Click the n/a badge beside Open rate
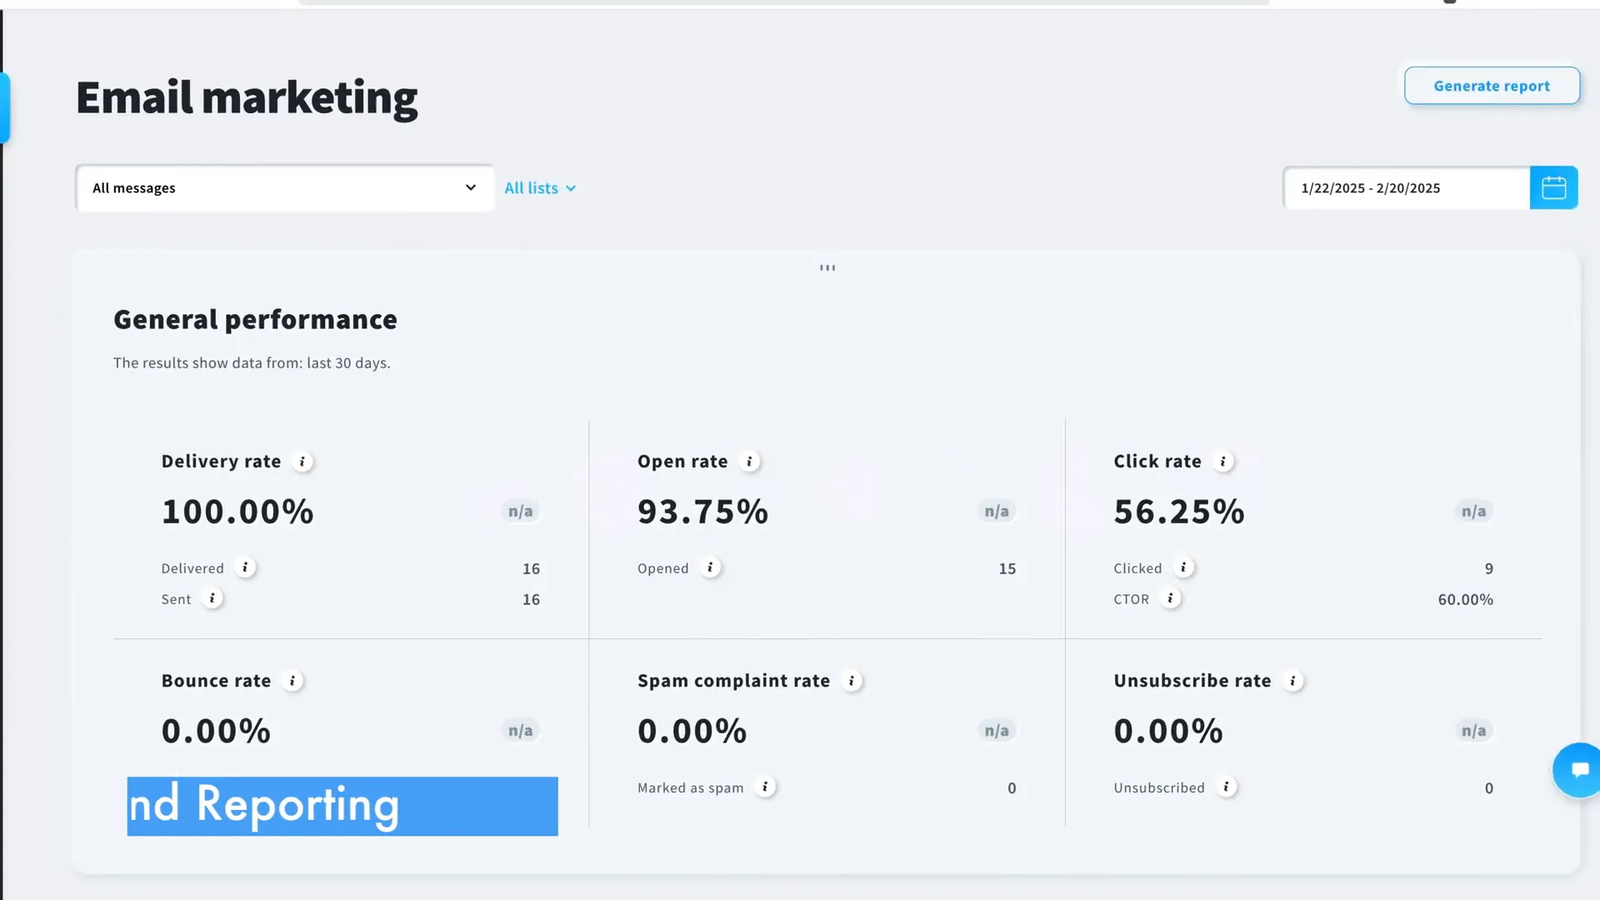The width and height of the screenshot is (1600, 900). (996, 511)
